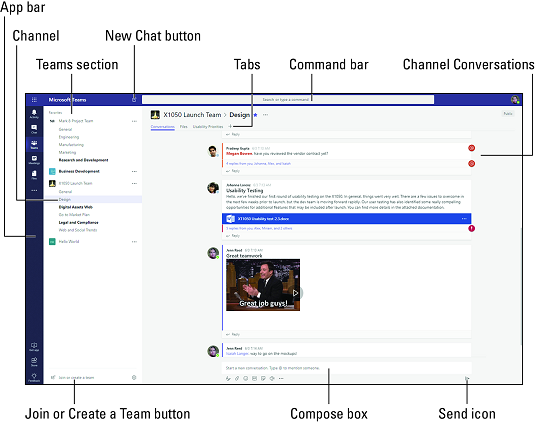This screenshot has height=422, width=535.
Task: Select Engineering channel
Action: tap(69, 137)
